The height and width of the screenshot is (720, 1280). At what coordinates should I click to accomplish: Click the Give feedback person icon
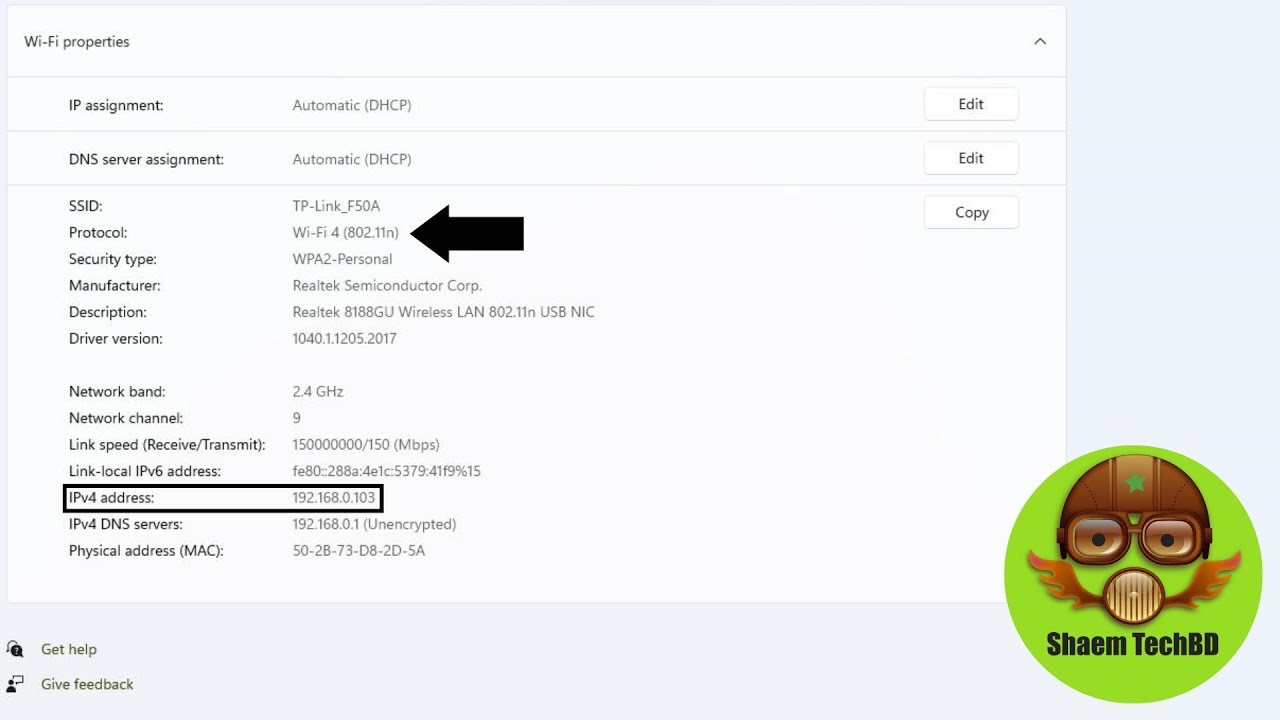(15, 684)
